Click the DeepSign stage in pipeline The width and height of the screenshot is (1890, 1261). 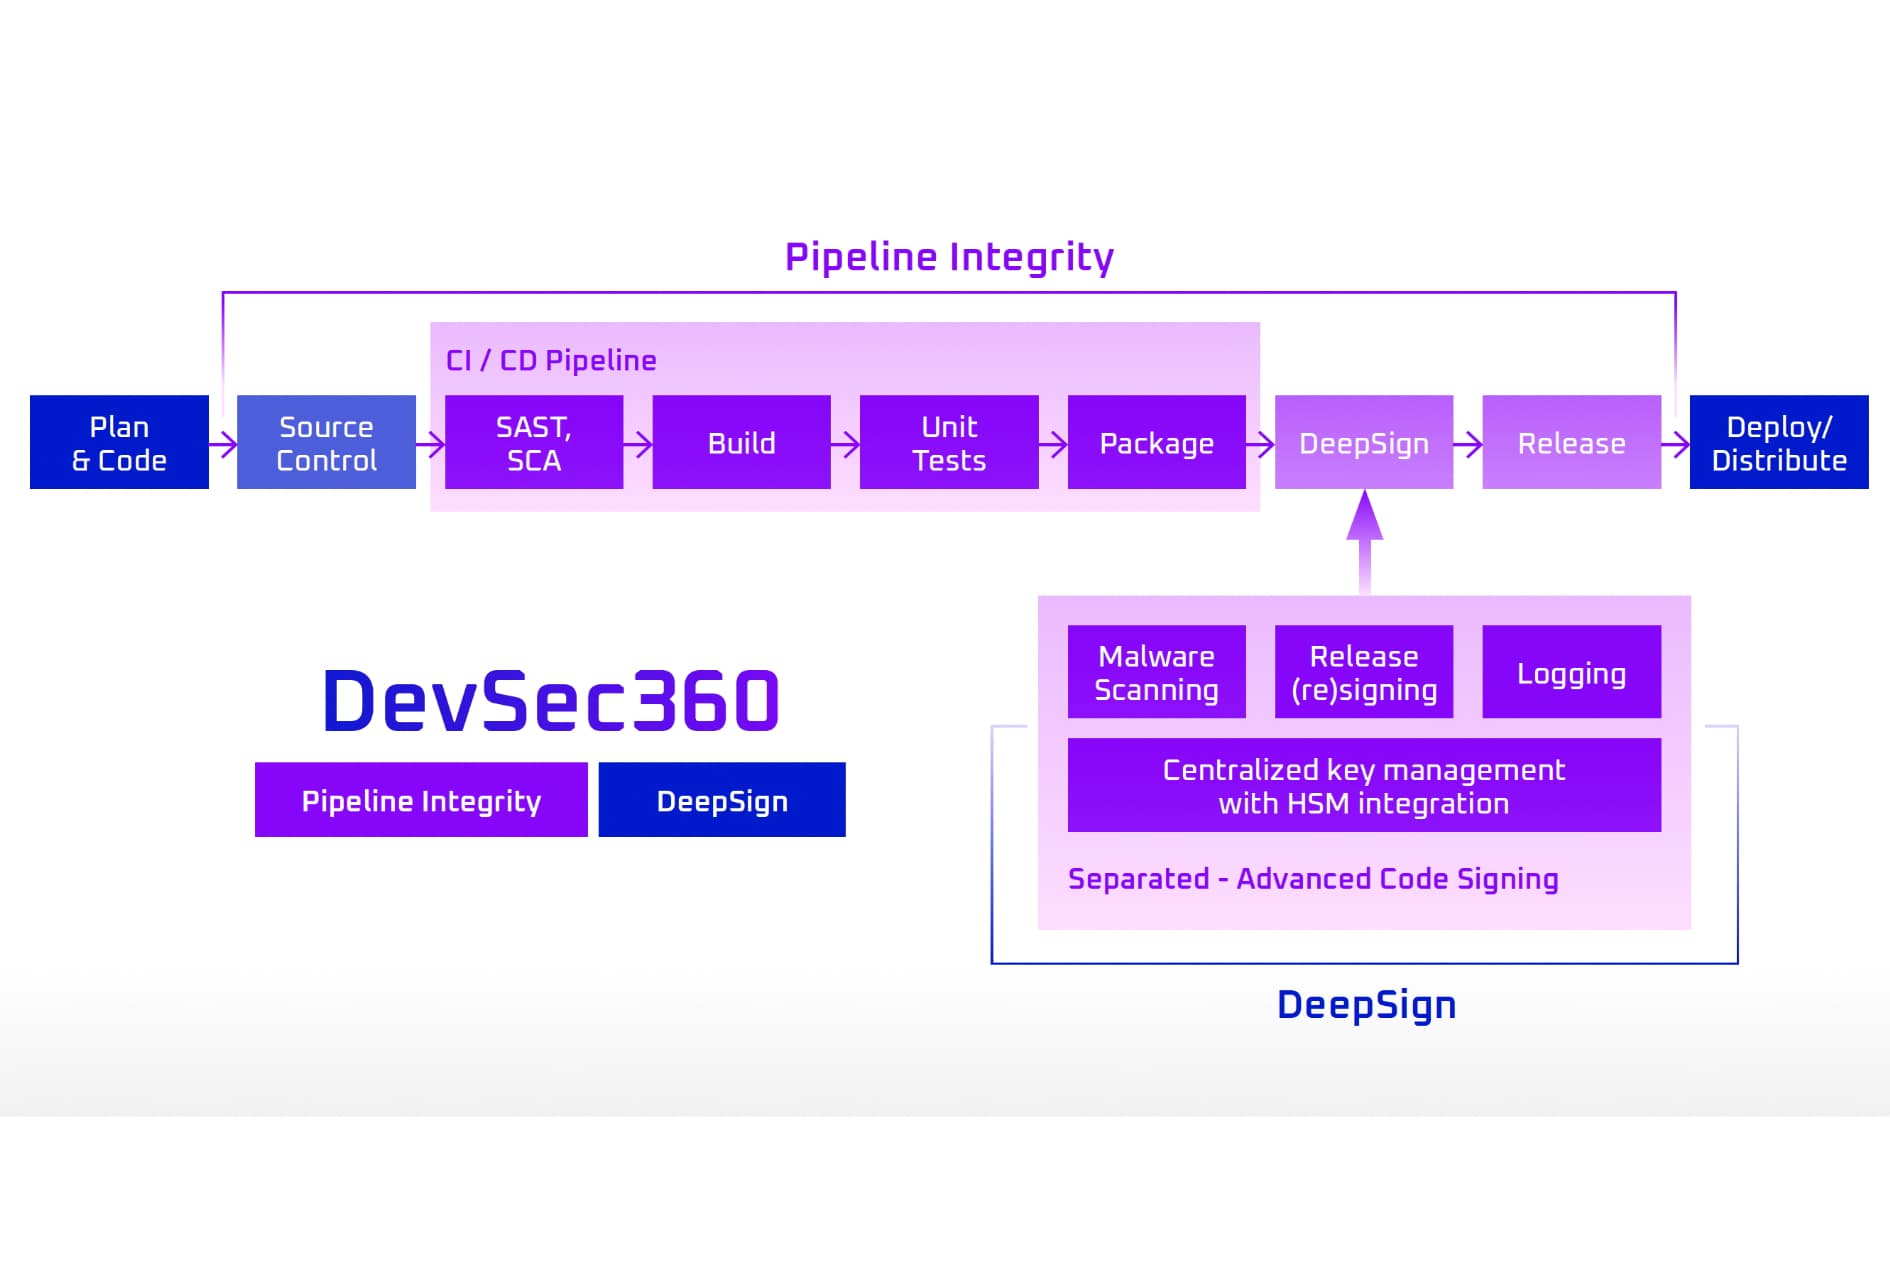click(1363, 442)
